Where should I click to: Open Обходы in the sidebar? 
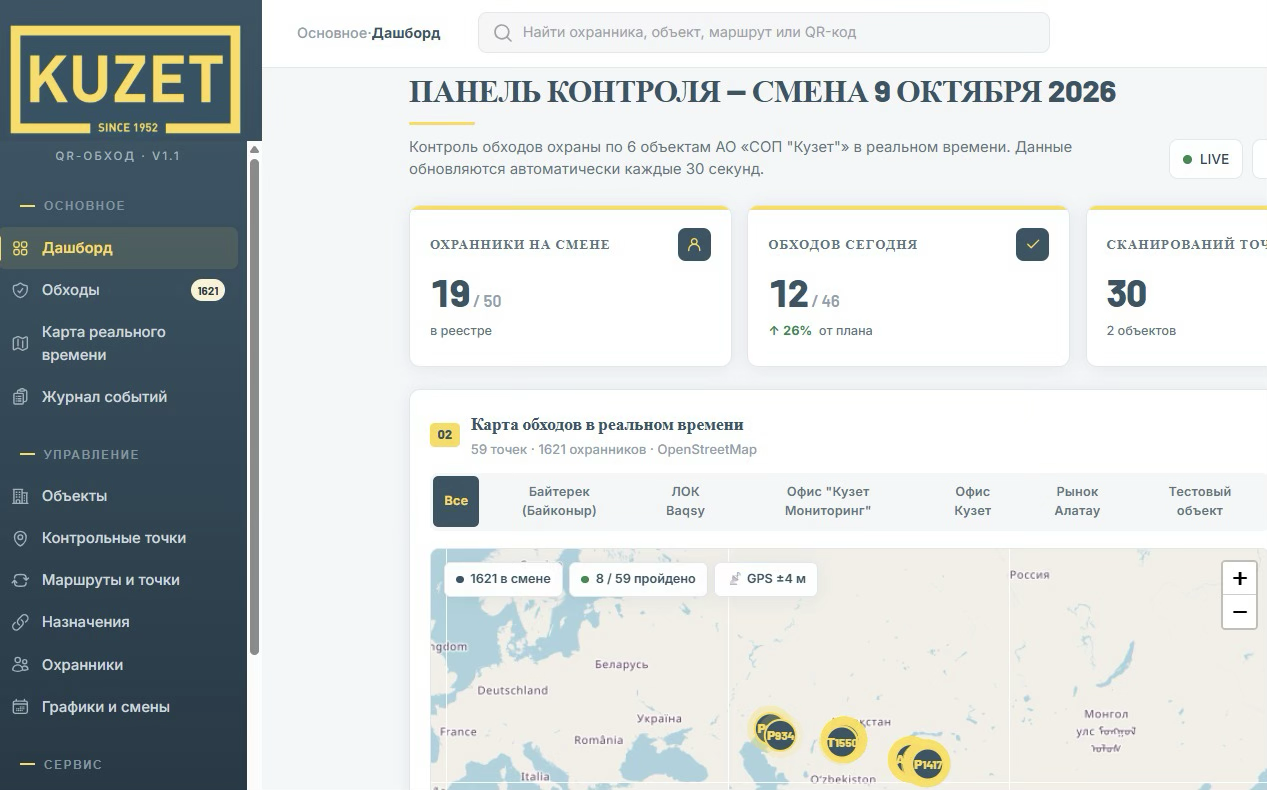[119, 290]
